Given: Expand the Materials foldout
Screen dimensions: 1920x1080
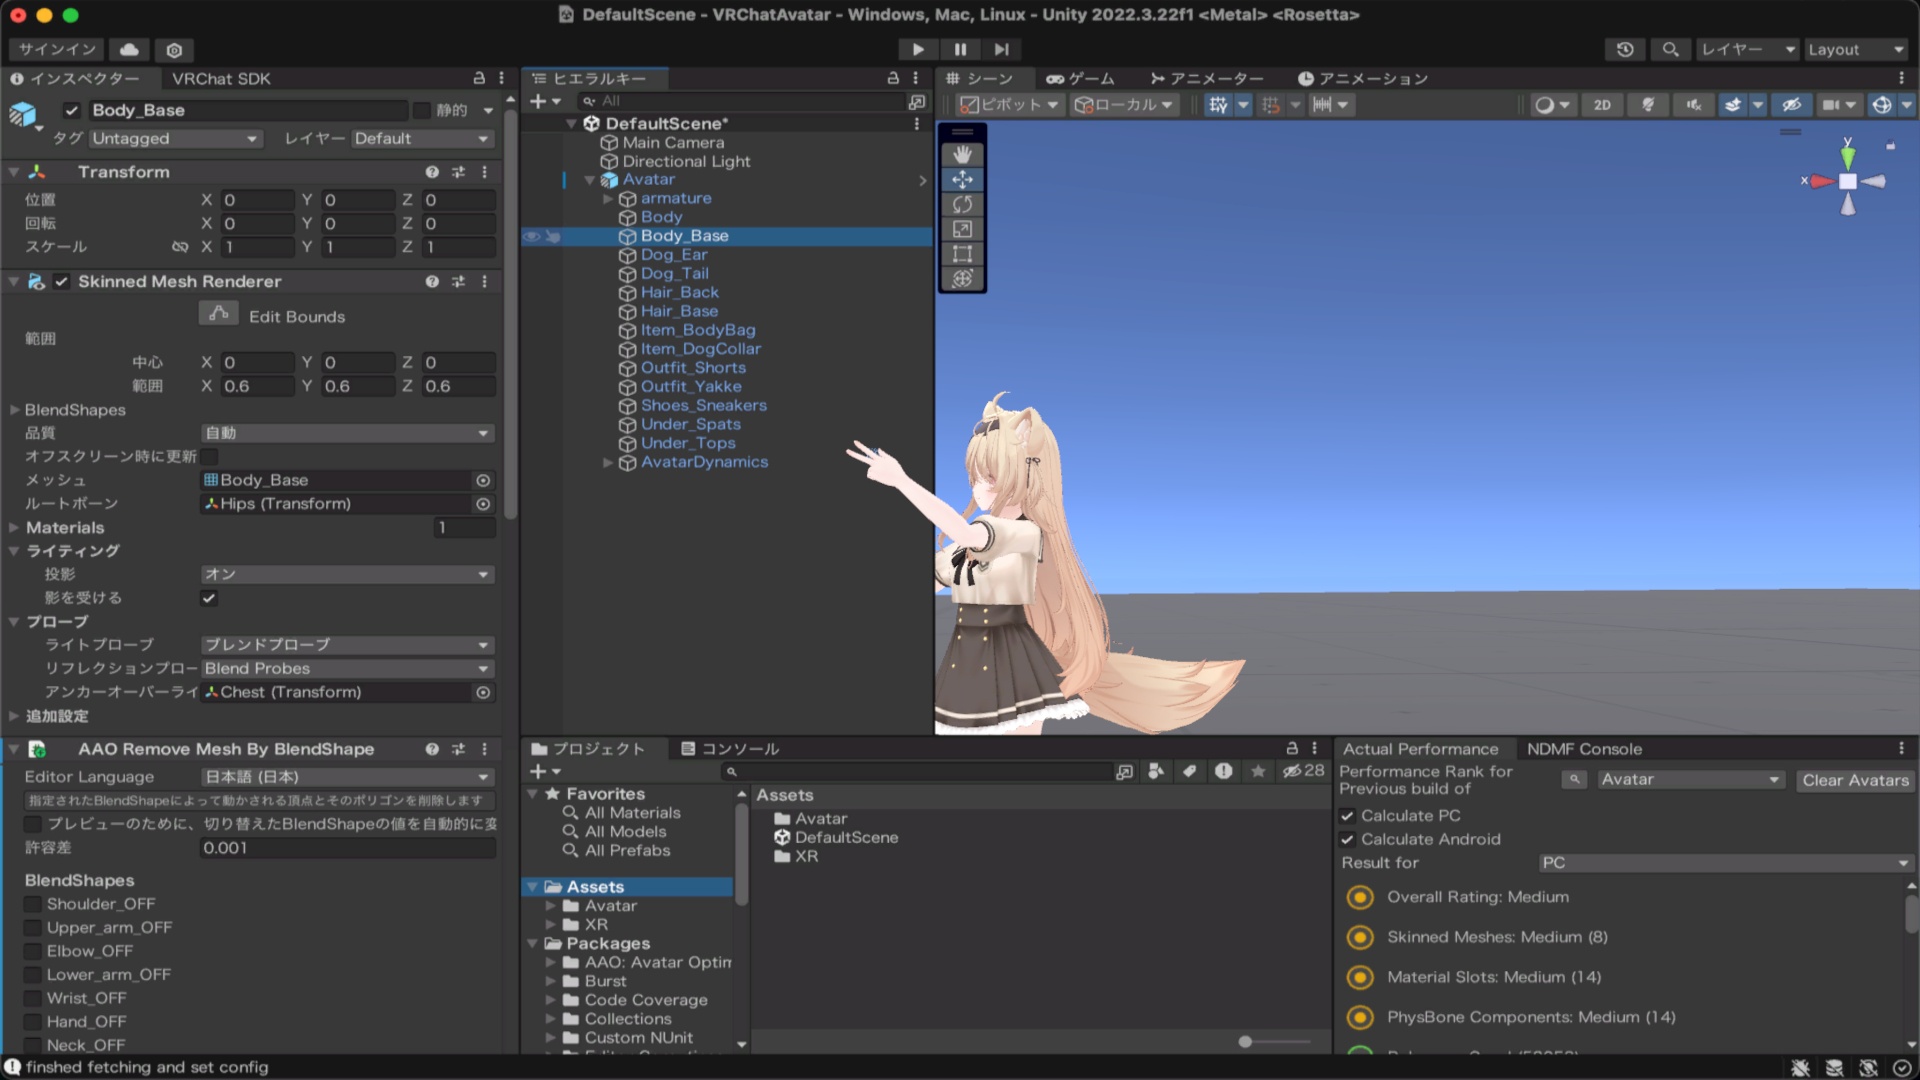Looking at the screenshot, I should (x=14, y=528).
